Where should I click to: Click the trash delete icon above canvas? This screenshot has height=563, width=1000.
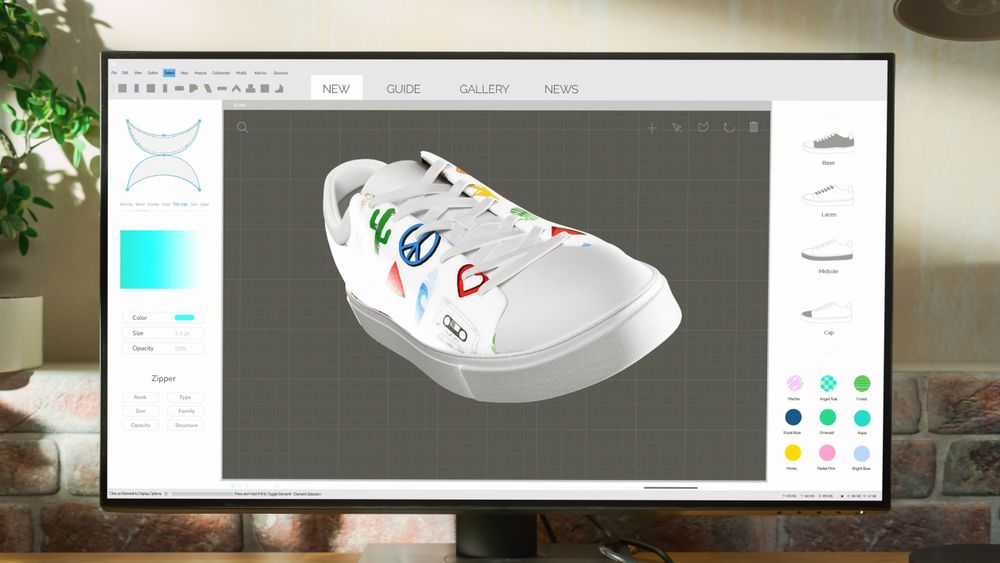[x=754, y=127]
